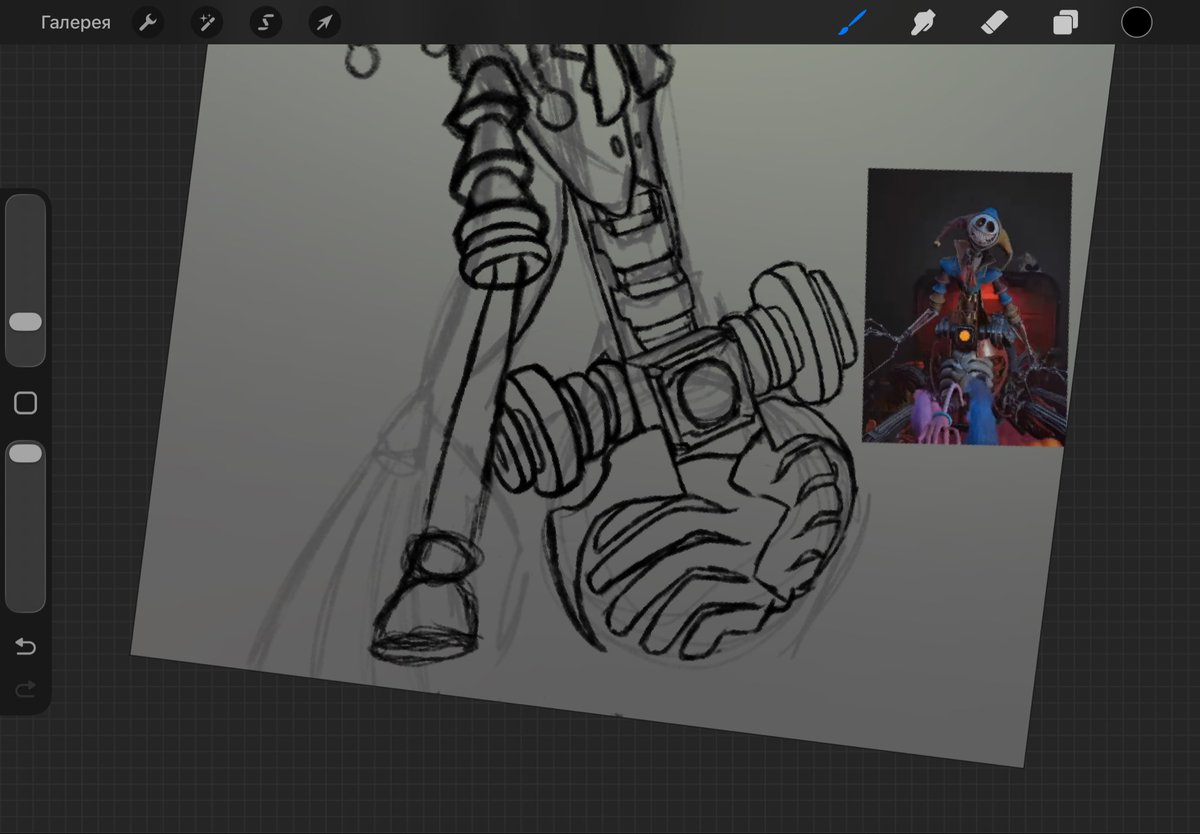
Task: Undo the last stroke
Action: point(25,647)
